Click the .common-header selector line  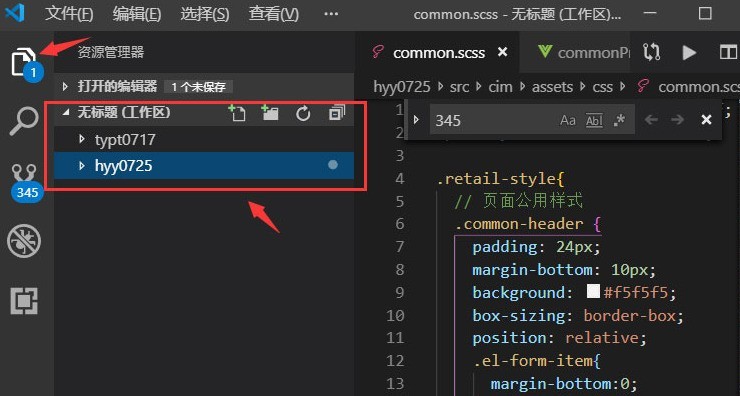[x=528, y=224]
